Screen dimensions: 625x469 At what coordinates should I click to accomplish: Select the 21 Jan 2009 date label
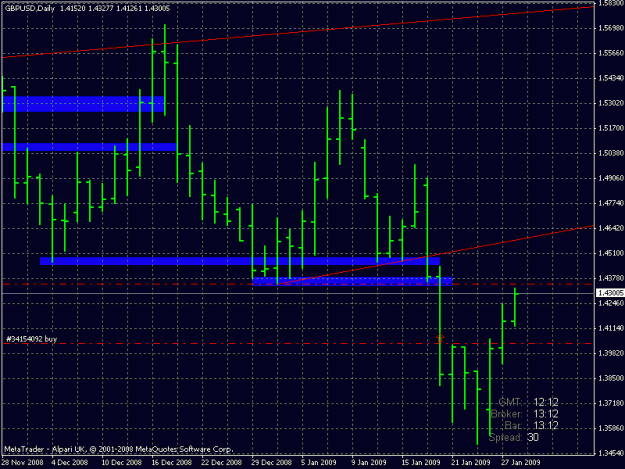pos(471,463)
